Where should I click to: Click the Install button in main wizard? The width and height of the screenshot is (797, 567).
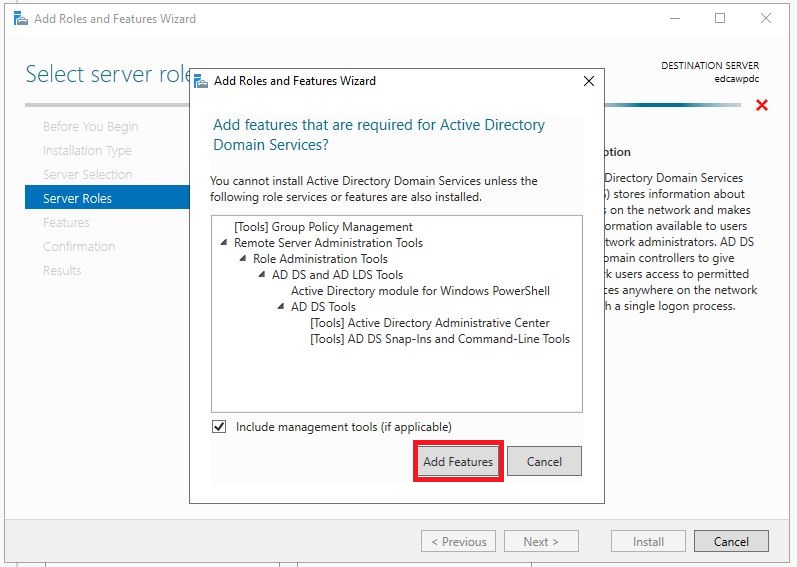pyautogui.click(x=648, y=542)
